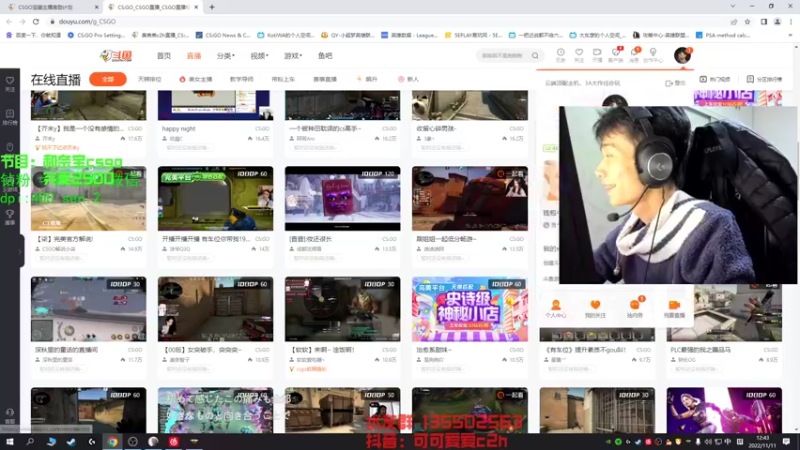Image resolution: width=800 pixels, height=450 pixels.
Task: Select the 新人 filter tab
Action: coord(408,79)
